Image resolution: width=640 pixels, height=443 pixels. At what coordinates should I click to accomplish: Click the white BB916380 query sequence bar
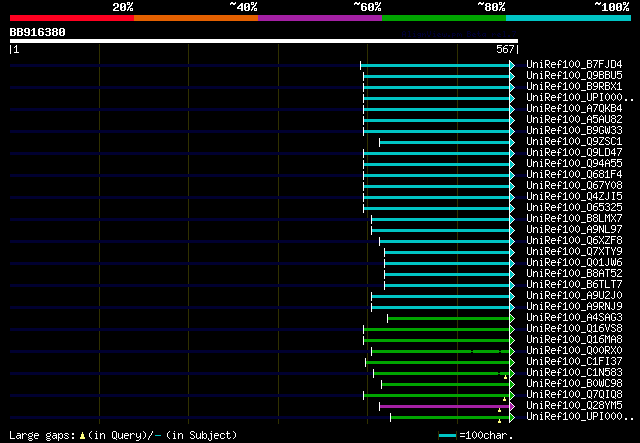(x=264, y=41)
